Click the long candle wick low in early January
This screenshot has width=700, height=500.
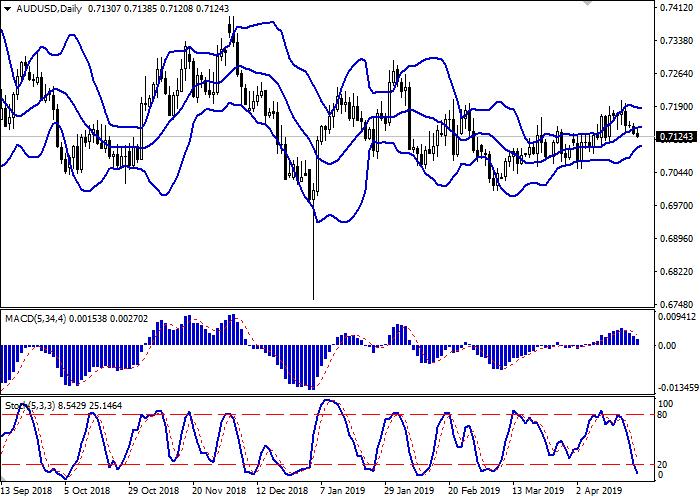tap(313, 298)
